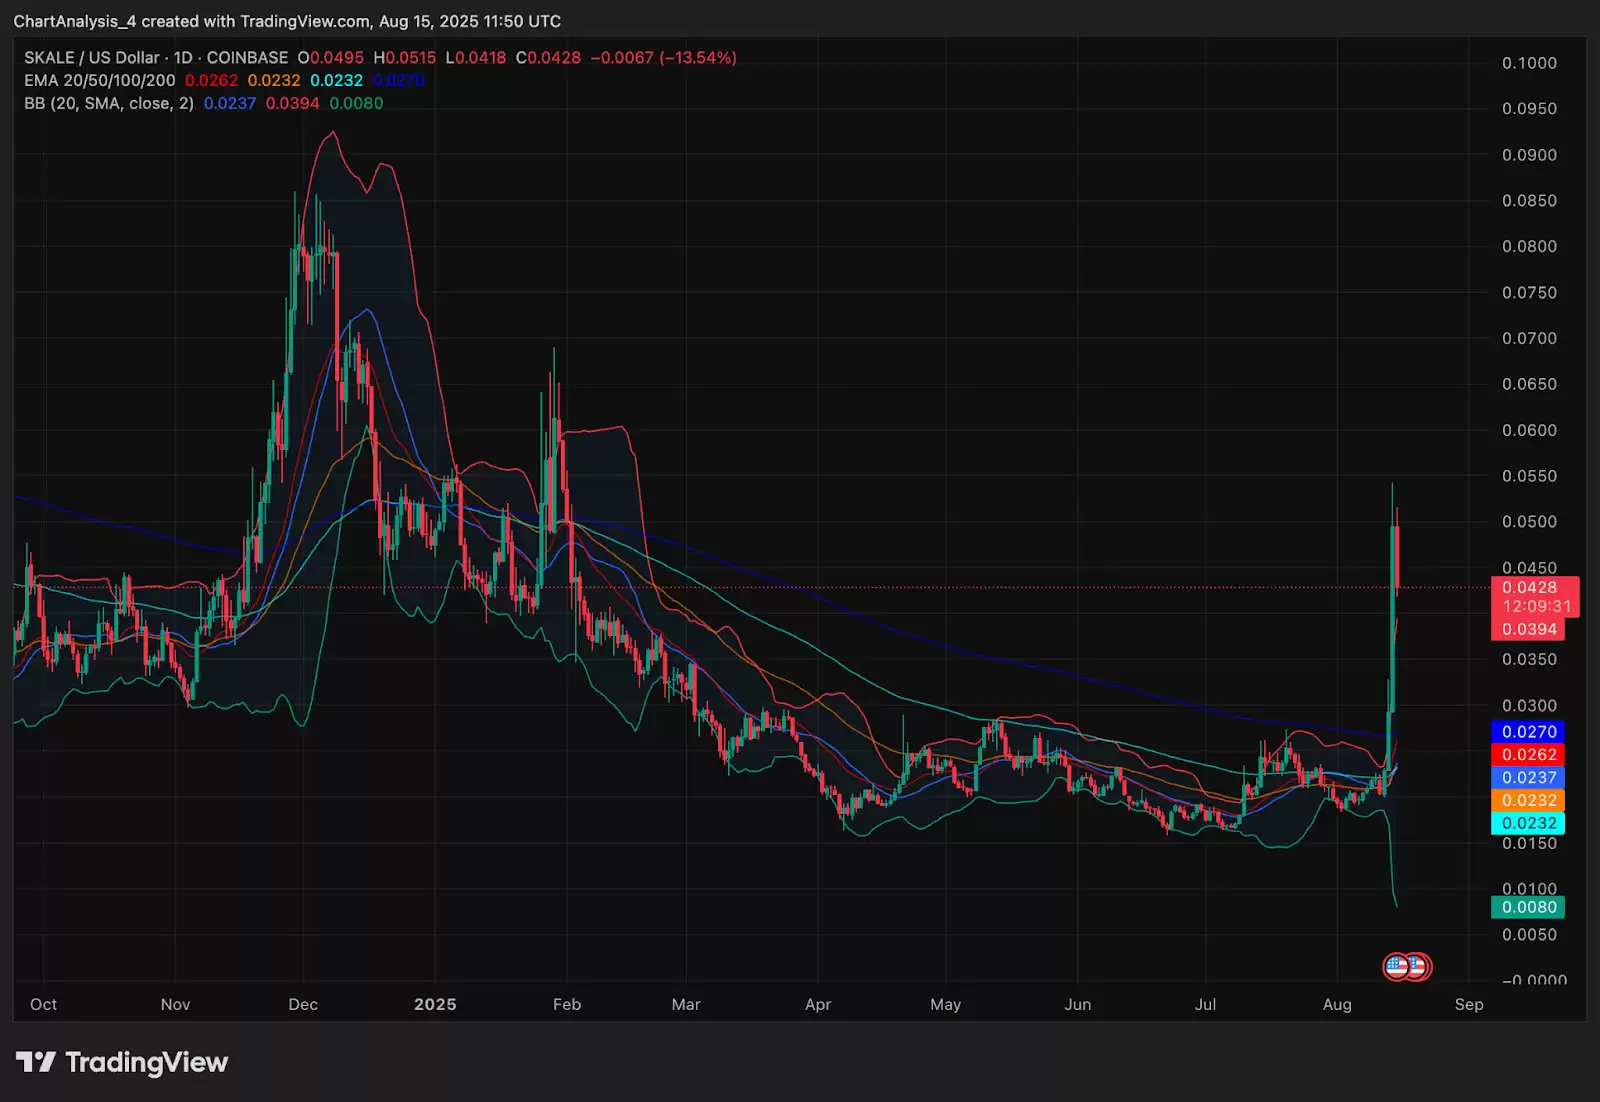Click the TradingView logo at bottom left
This screenshot has width=1600, height=1102.
[120, 1062]
